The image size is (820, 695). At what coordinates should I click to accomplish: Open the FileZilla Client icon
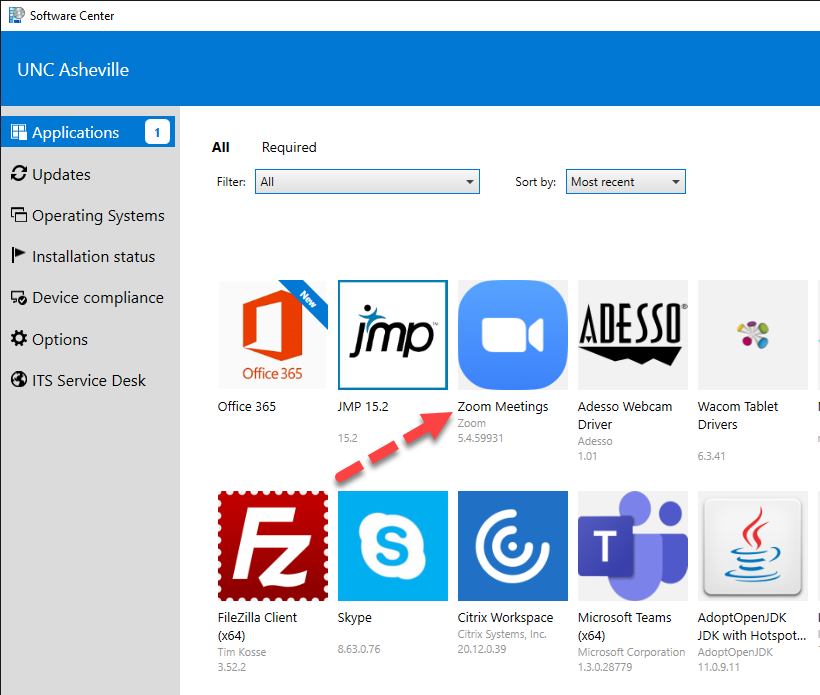[272, 545]
